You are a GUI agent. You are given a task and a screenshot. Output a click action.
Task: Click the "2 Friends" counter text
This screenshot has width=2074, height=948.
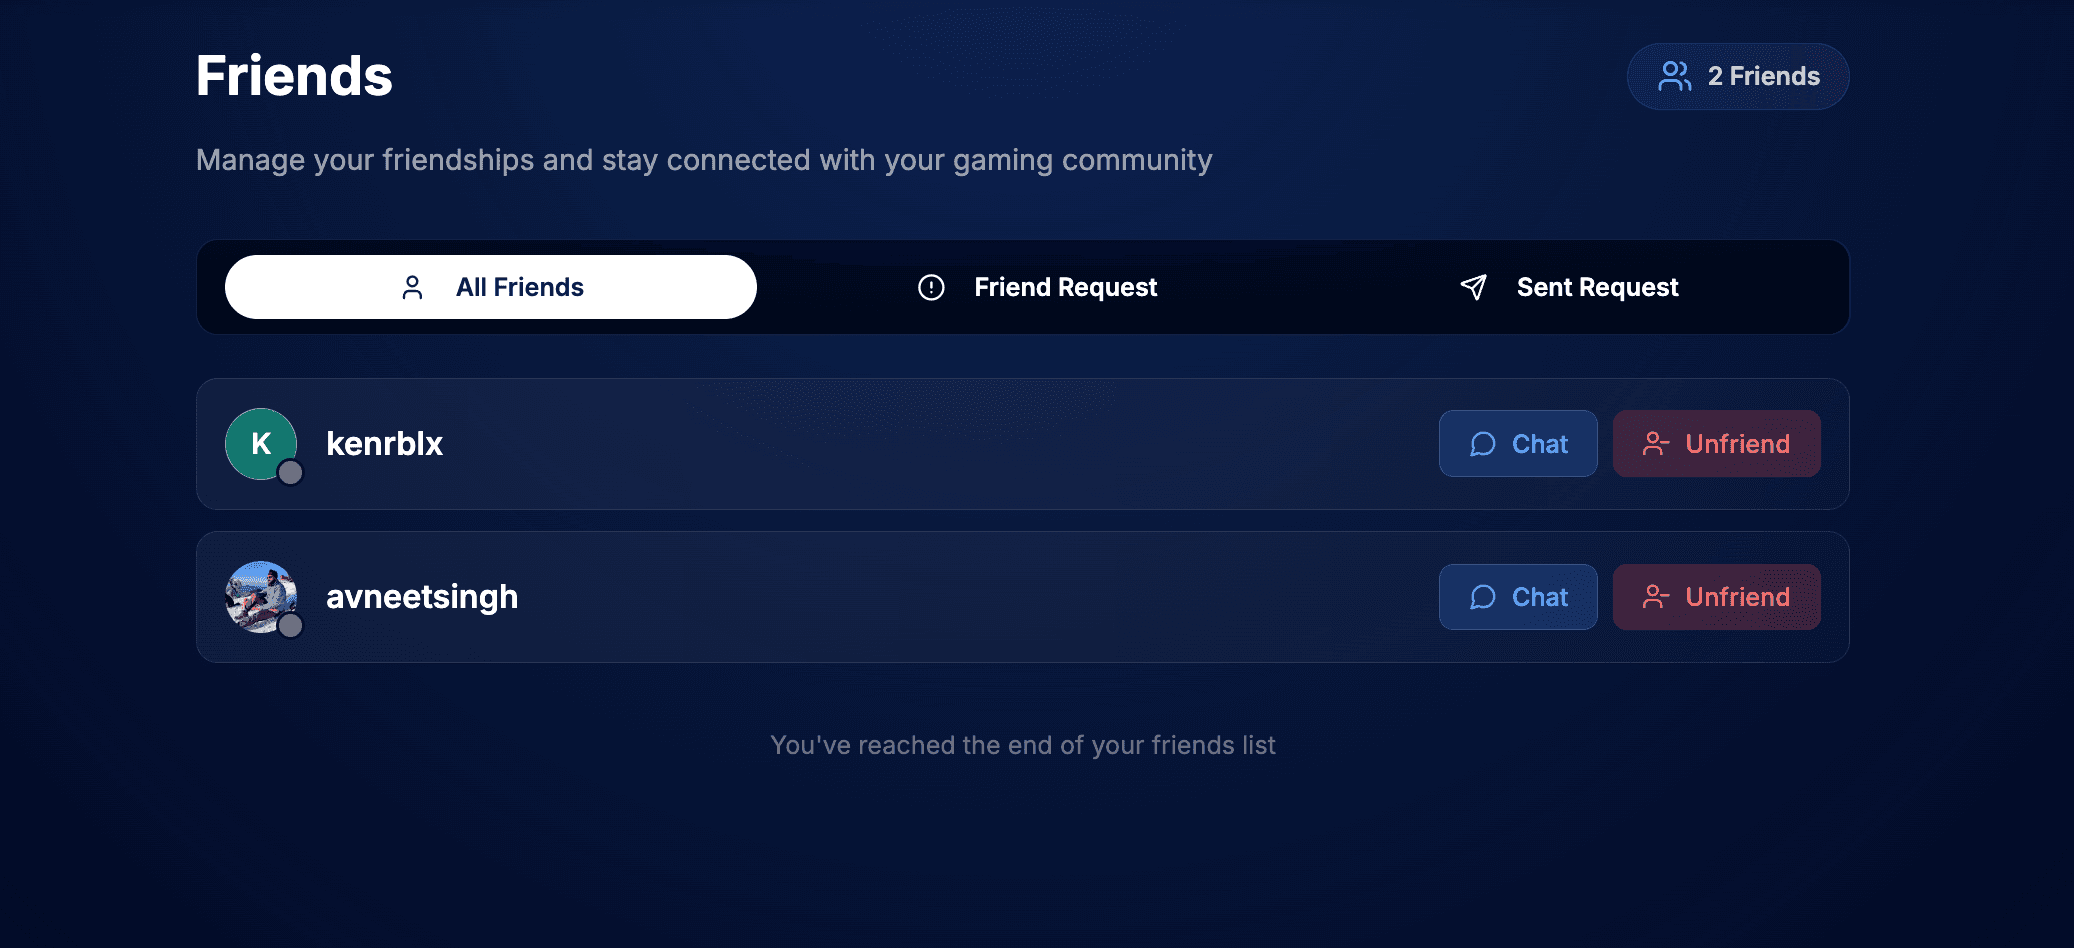point(1763,76)
